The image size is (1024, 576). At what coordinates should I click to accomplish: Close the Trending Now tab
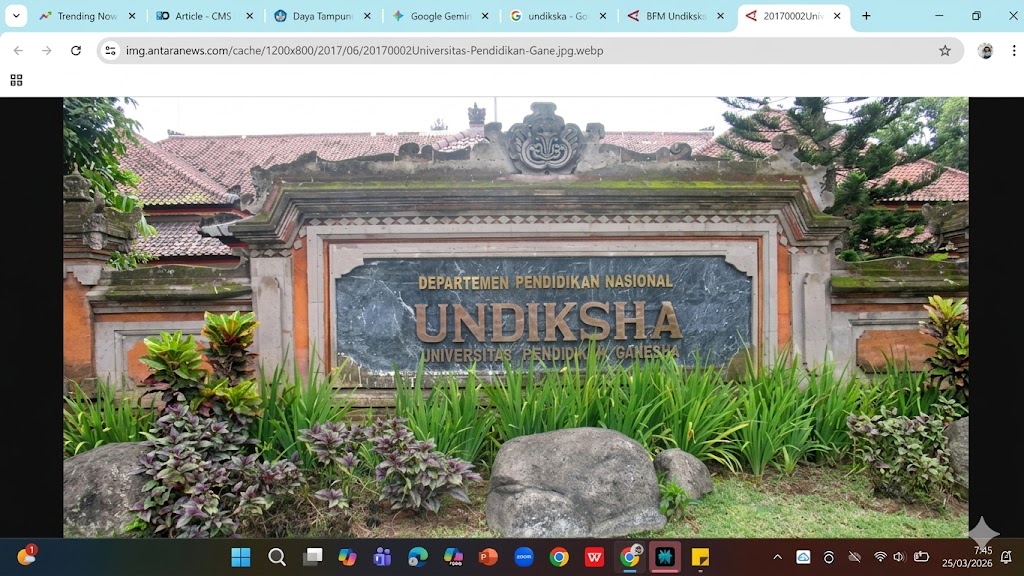point(132,16)
